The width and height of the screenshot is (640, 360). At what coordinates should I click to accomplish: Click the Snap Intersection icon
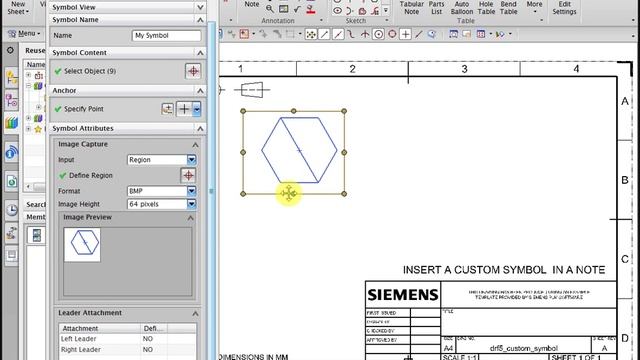[x=365, y=34]
